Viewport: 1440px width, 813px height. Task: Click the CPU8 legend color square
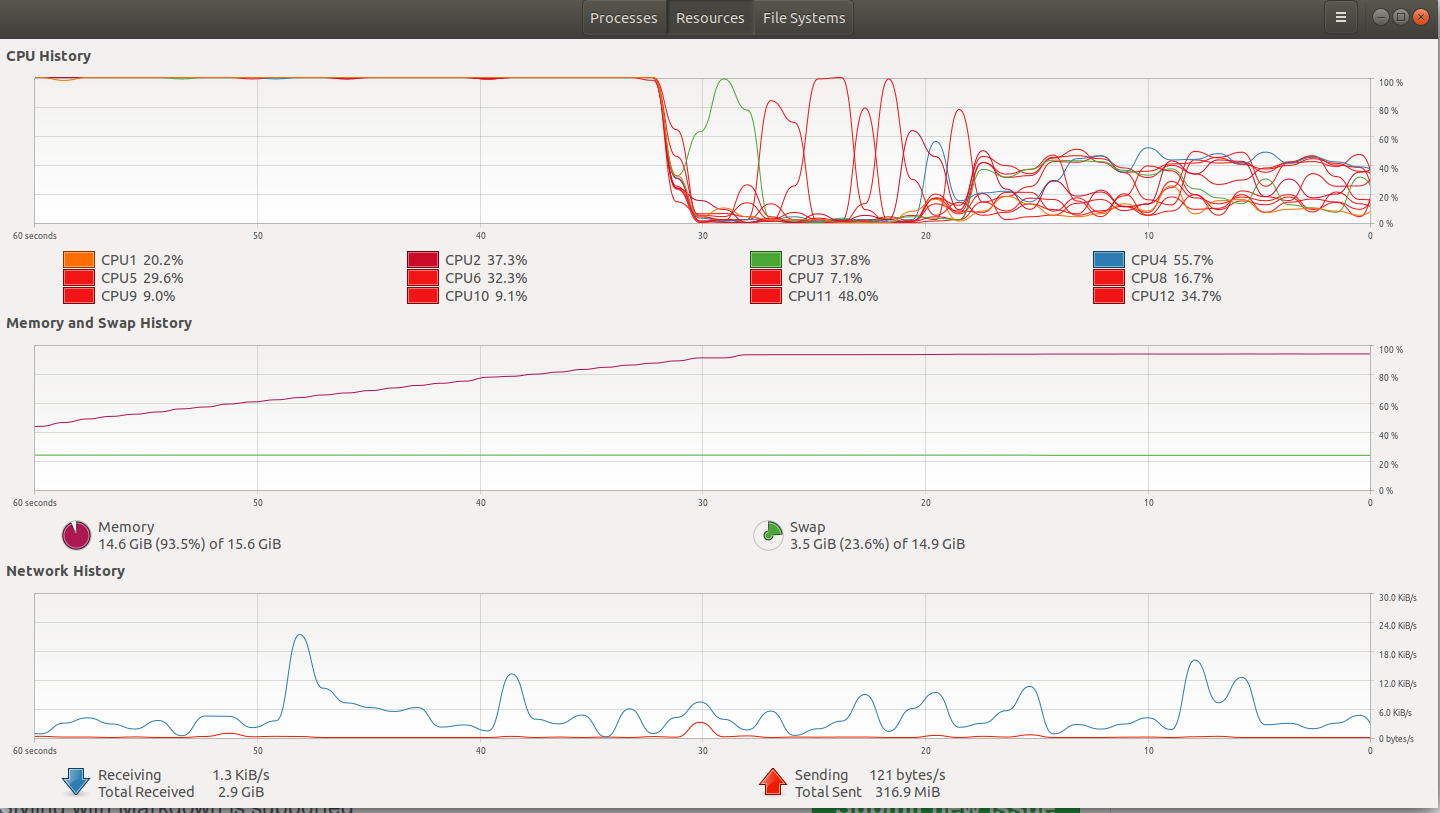1108,278
